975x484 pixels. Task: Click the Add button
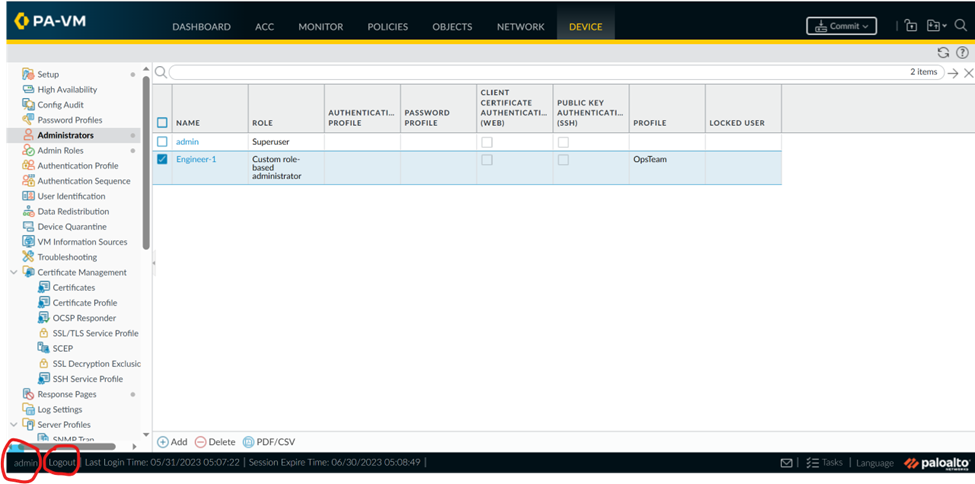pyautogui.click(x=172, y=442)
